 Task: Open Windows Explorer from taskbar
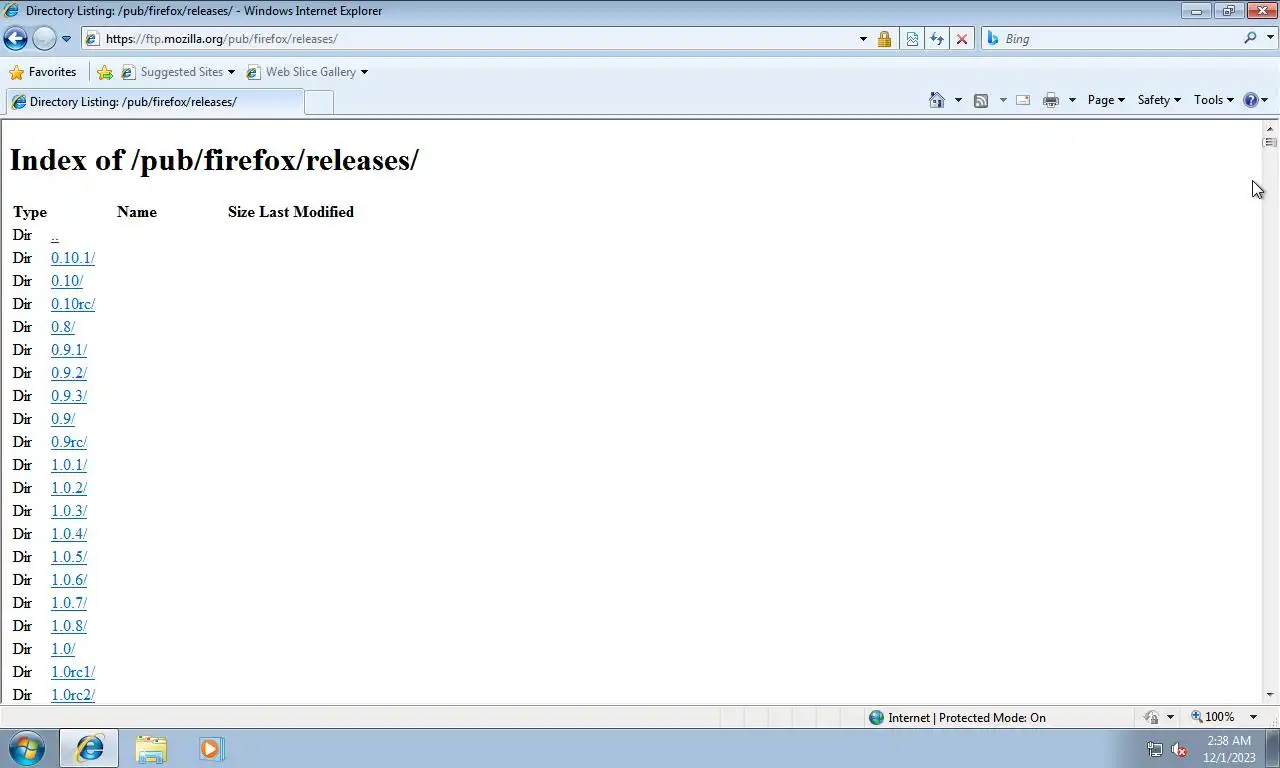[151, 748]
